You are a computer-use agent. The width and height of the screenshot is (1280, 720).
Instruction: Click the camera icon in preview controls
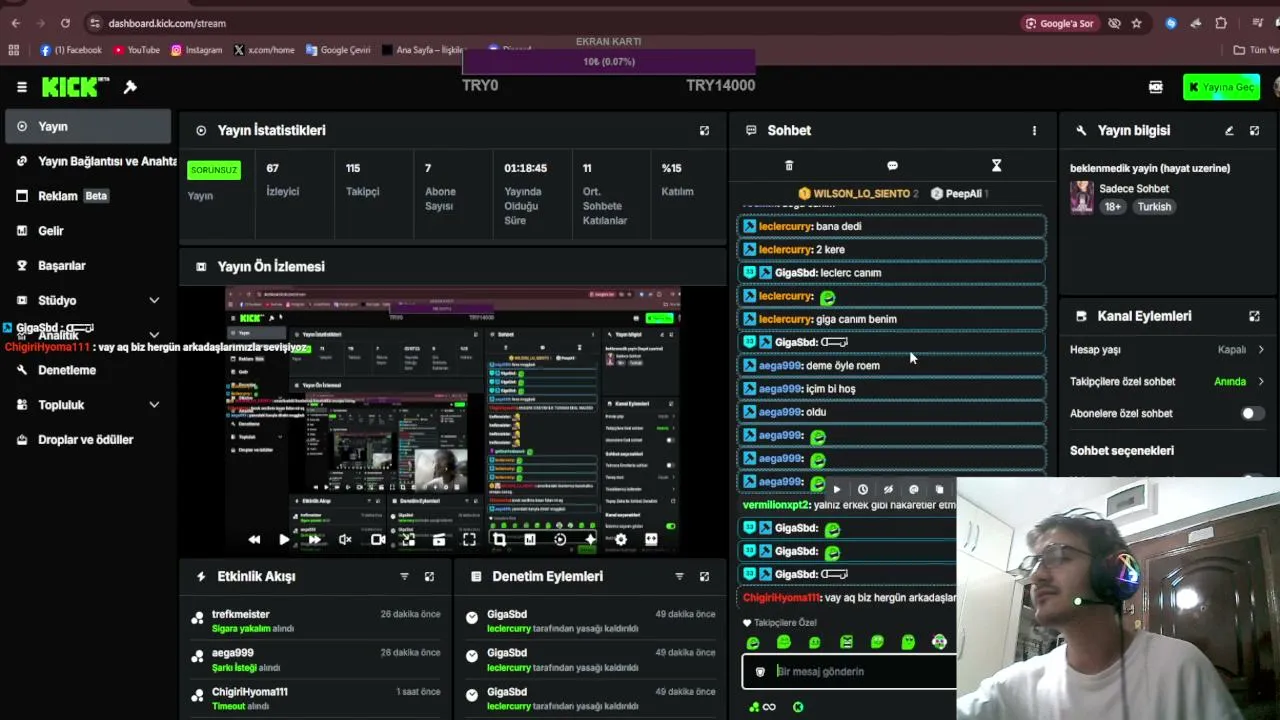377,539
